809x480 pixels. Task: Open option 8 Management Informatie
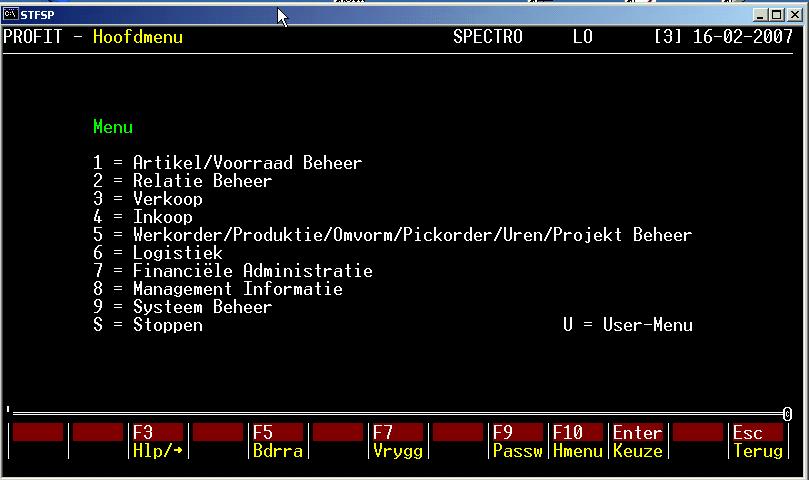click(x=218, y=289)
